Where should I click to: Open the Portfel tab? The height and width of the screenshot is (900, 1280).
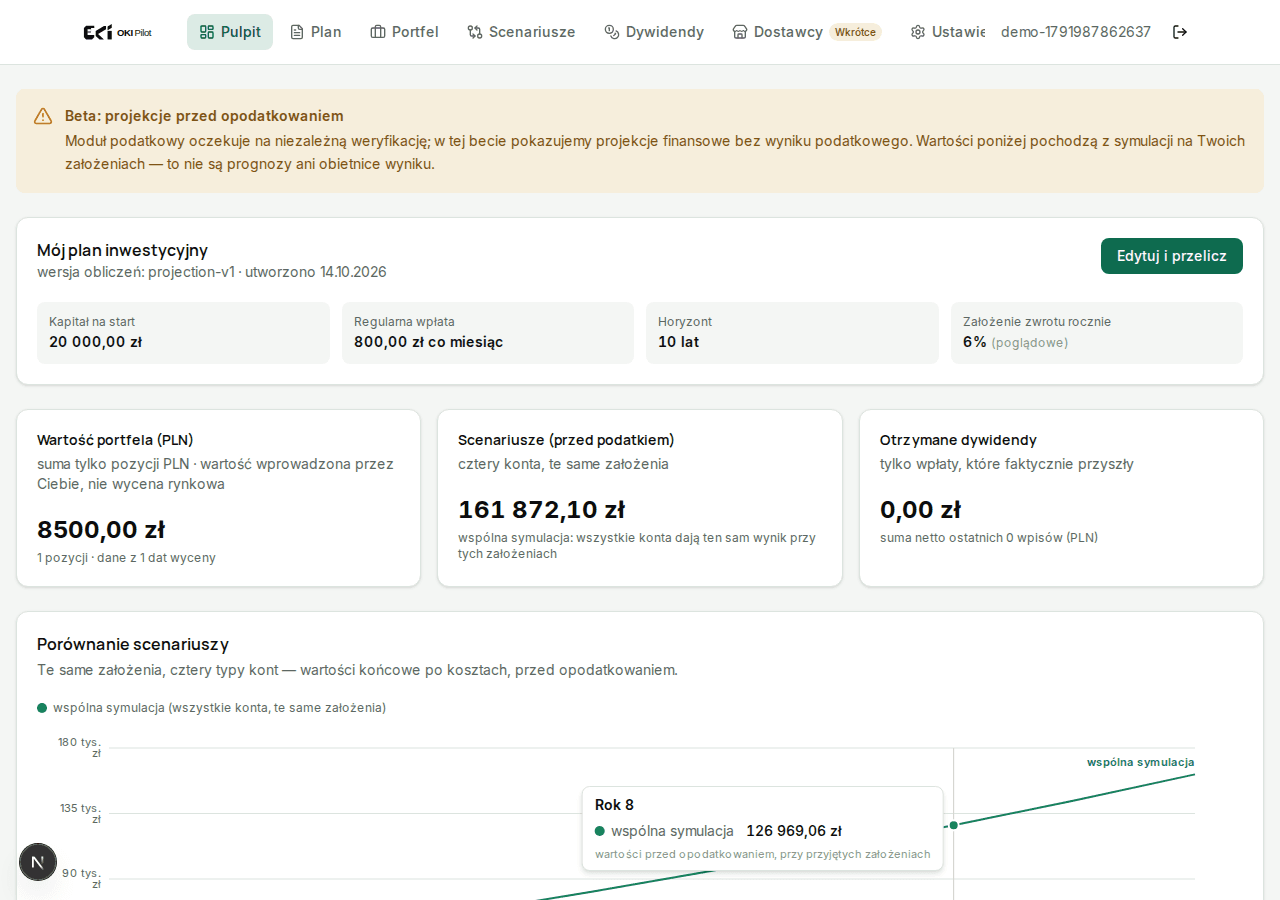click(x=404, y=32)
